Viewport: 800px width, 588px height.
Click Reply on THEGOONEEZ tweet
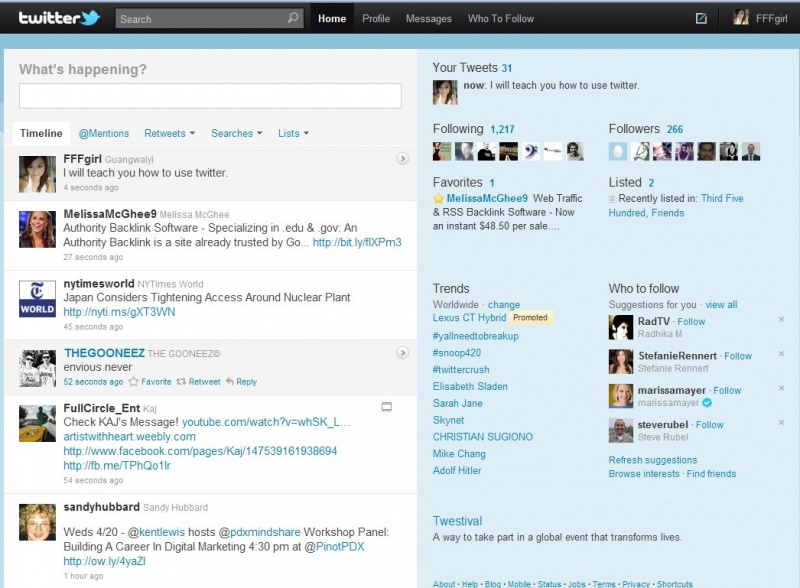click(x=241, y=381)
